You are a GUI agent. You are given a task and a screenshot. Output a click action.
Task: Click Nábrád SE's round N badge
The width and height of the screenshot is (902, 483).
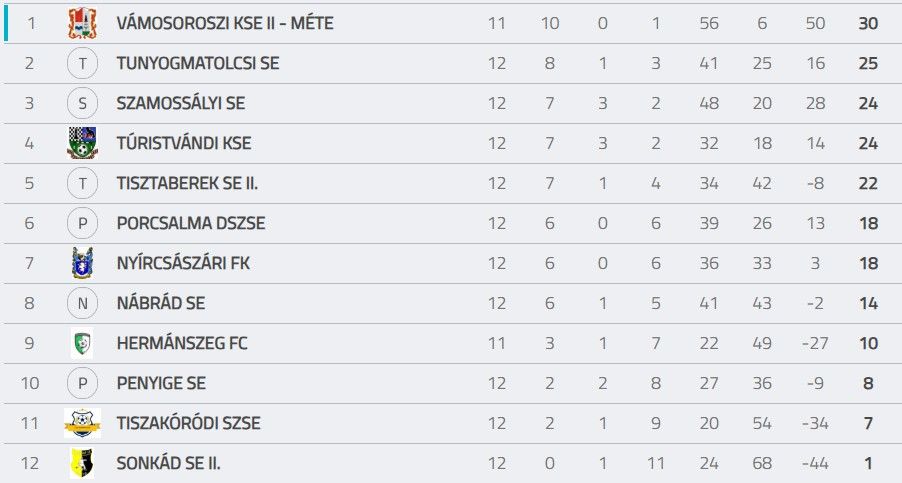click(82, 303)
